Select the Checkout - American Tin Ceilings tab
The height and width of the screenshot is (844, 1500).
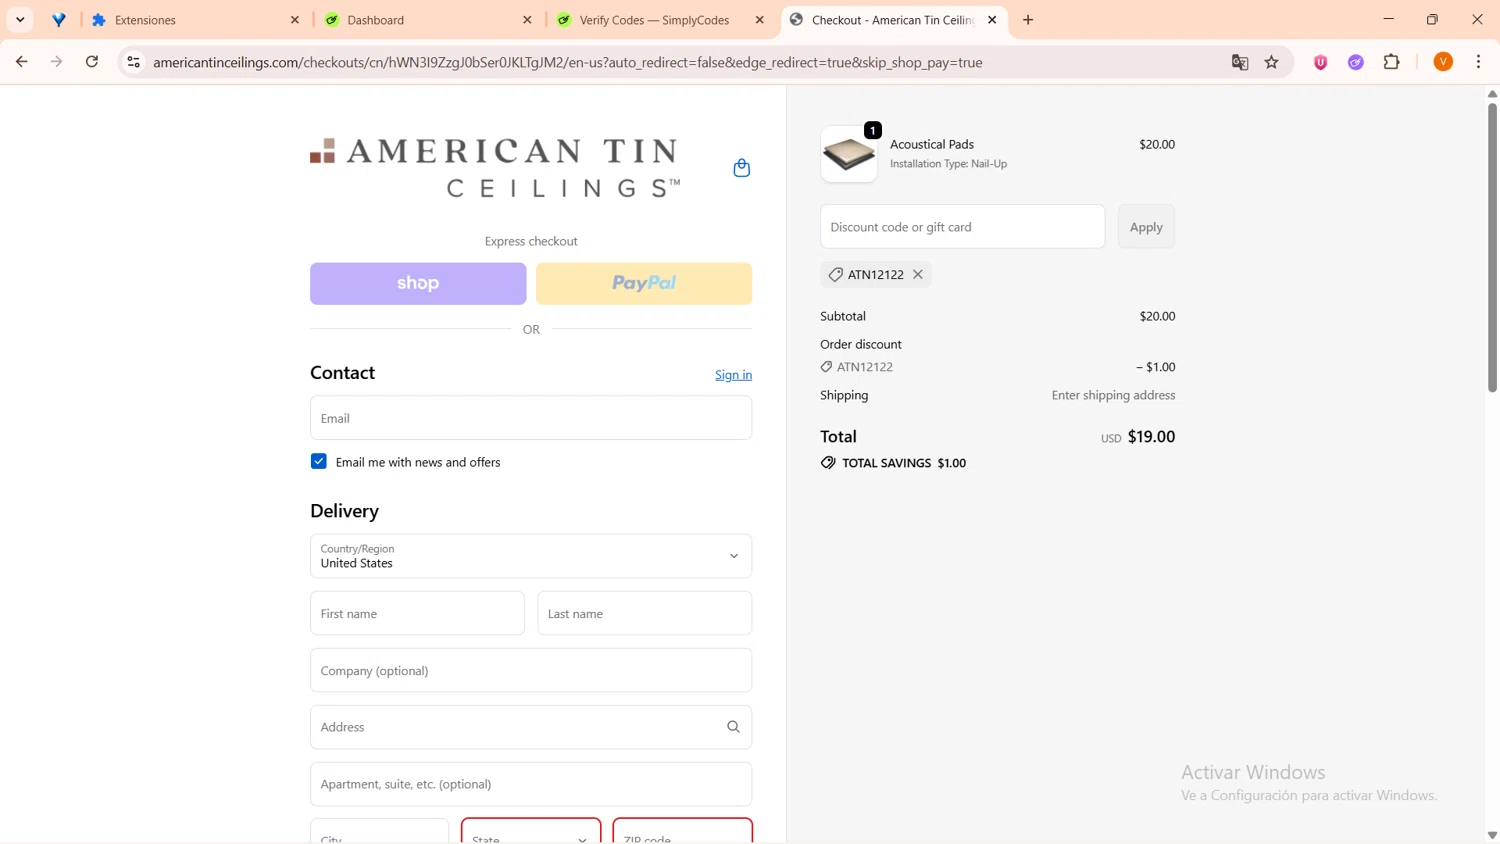(x=894, y=20)
